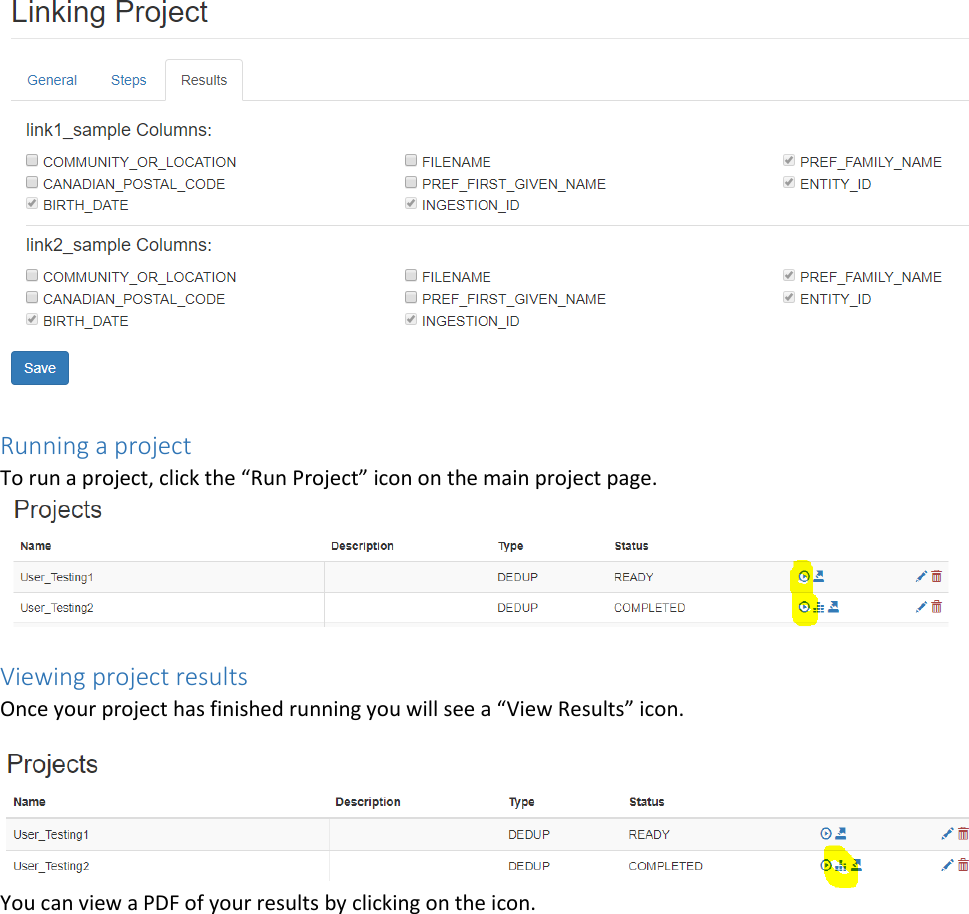Image resolution: width=969 pixels, height=914 pixels.
Task: Select User_Testing1 name under Running a project
Action: click(x=57, y=577)
